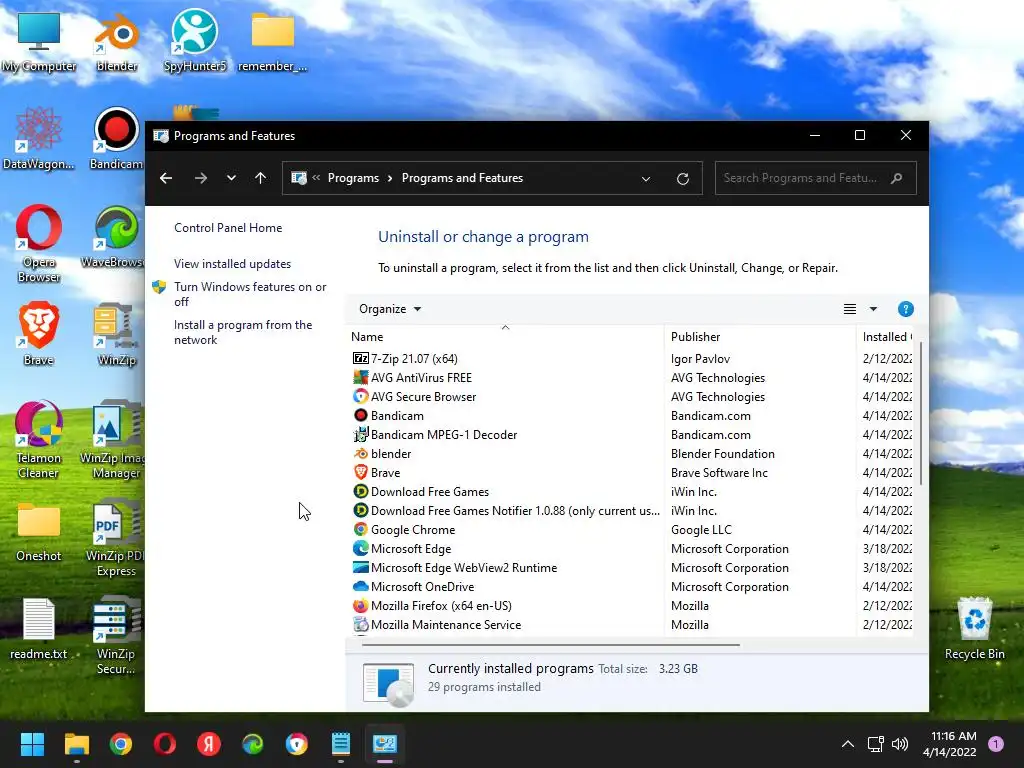Screen dimensions: 1024x768
Task: Click the Google LLC publisher cell
Action: click(x=701, y=530)
